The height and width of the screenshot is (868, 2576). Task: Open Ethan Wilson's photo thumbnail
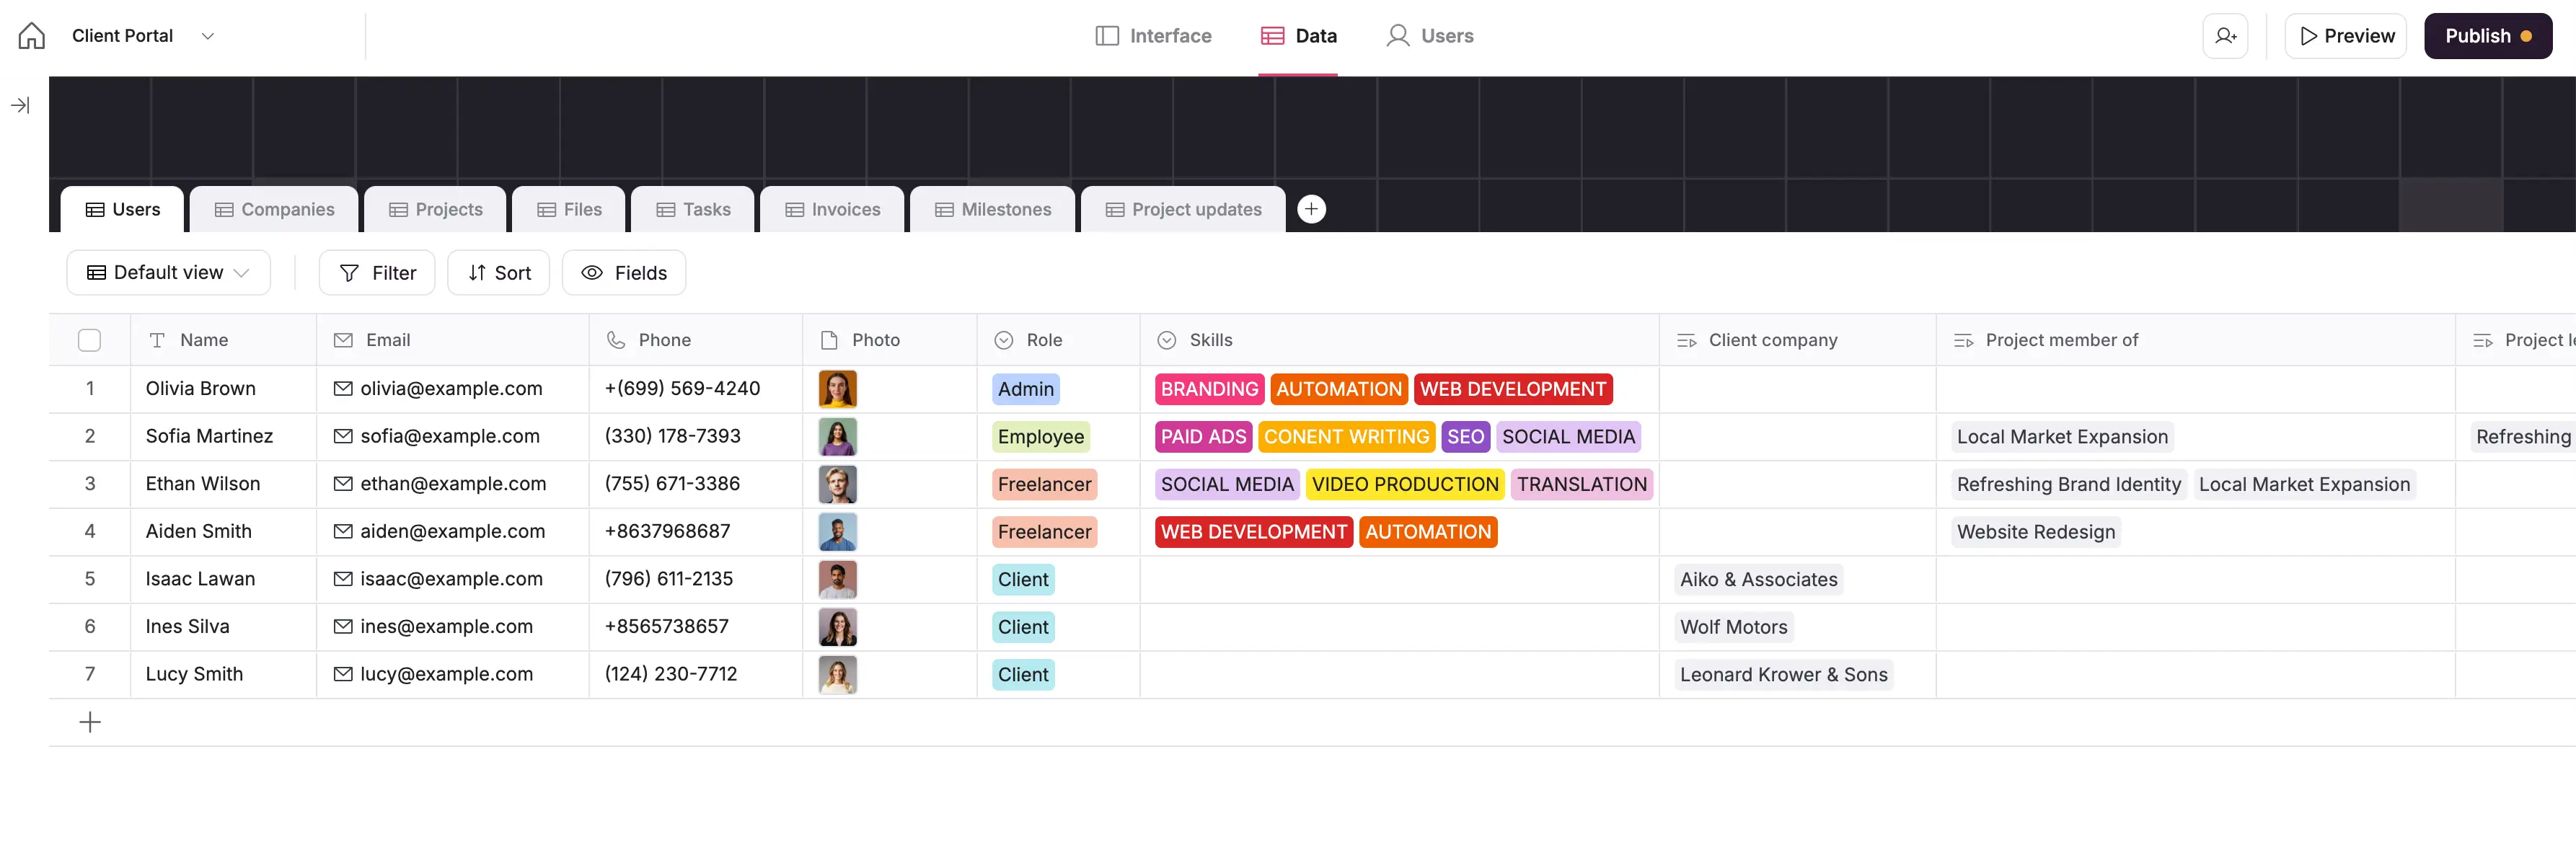(x=837, y=484)
